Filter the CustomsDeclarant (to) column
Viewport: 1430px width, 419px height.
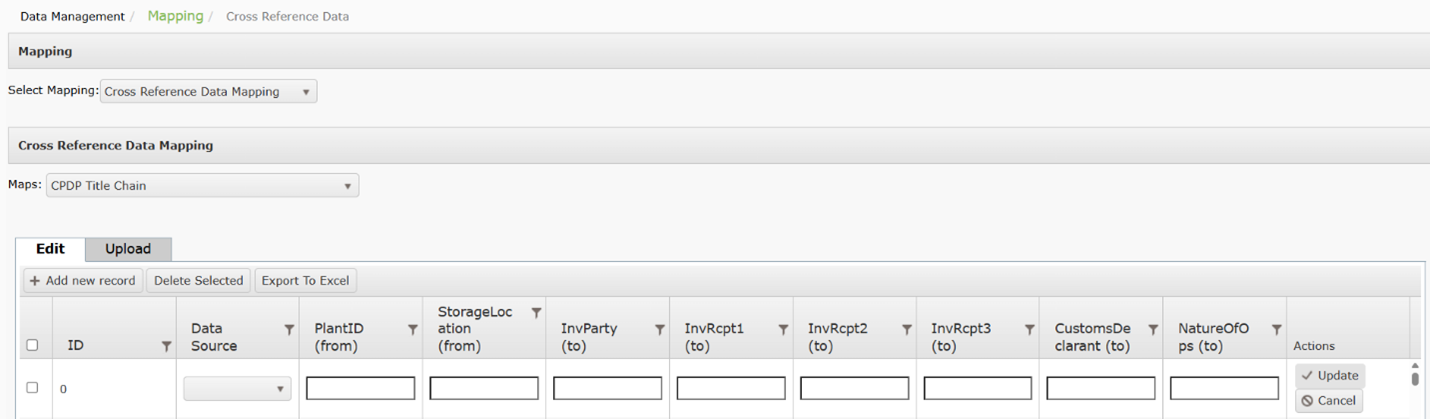[x=1153, y=329]
